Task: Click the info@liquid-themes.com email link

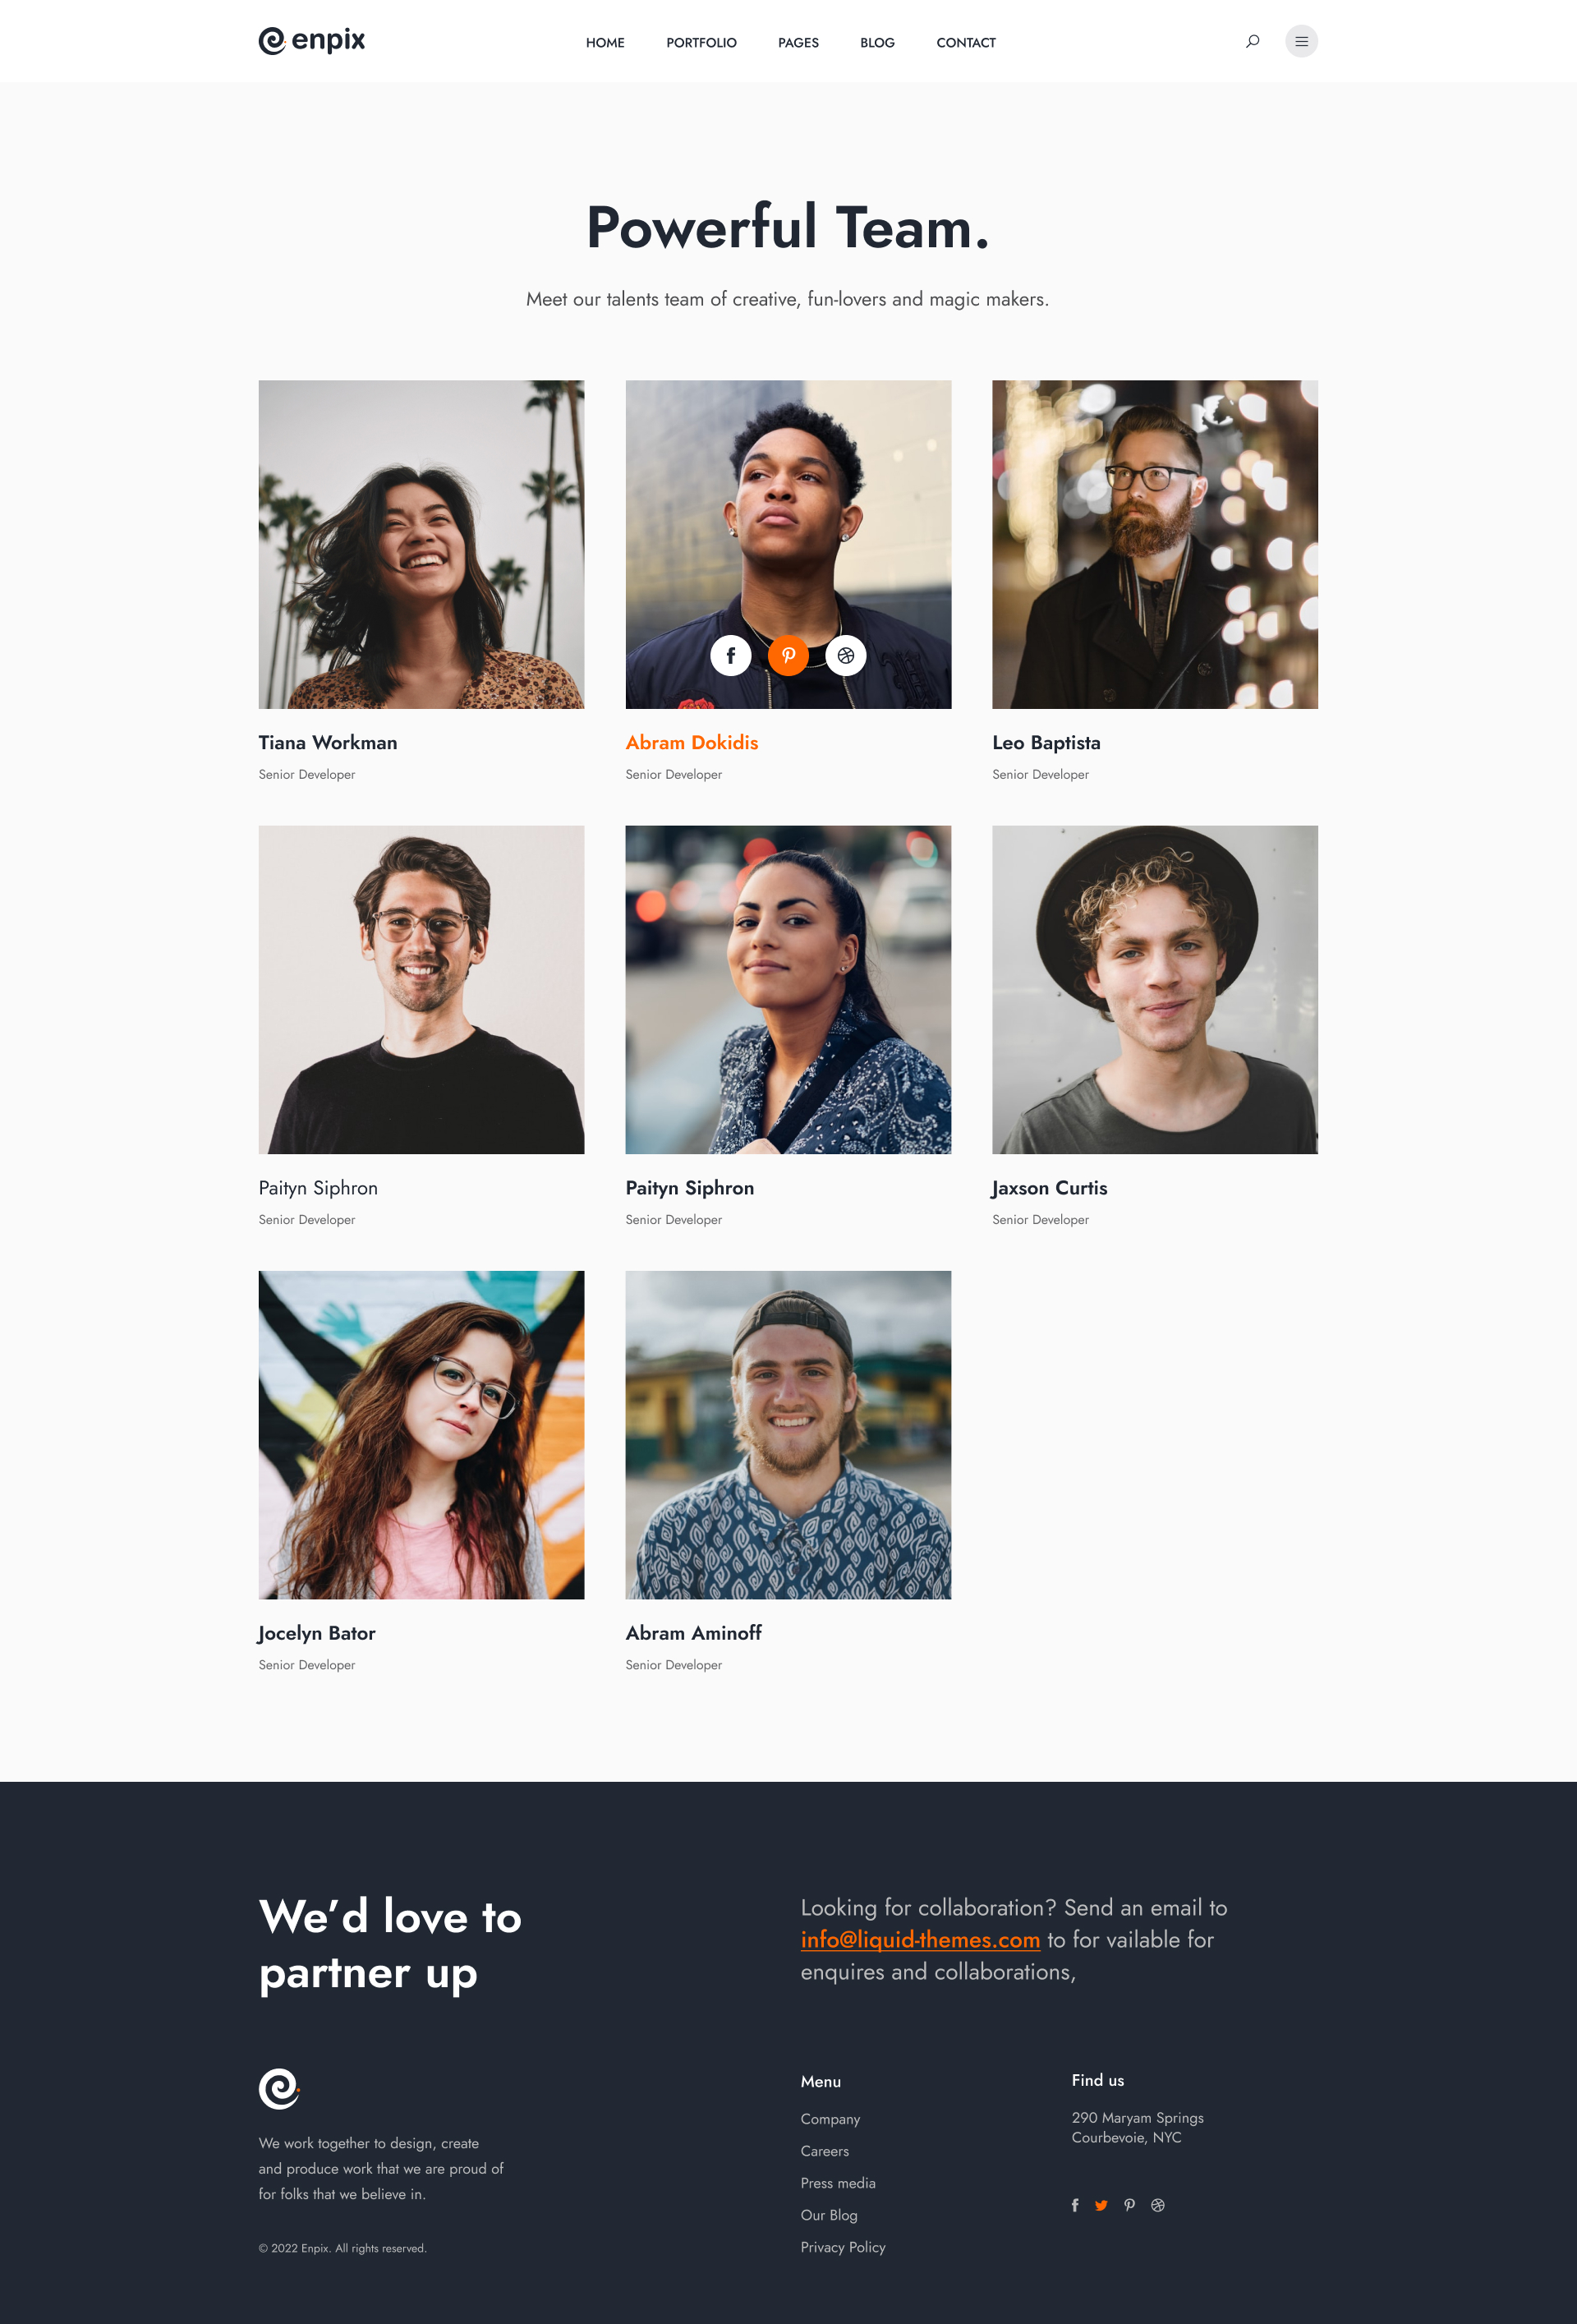Action: coord(920,1940)
